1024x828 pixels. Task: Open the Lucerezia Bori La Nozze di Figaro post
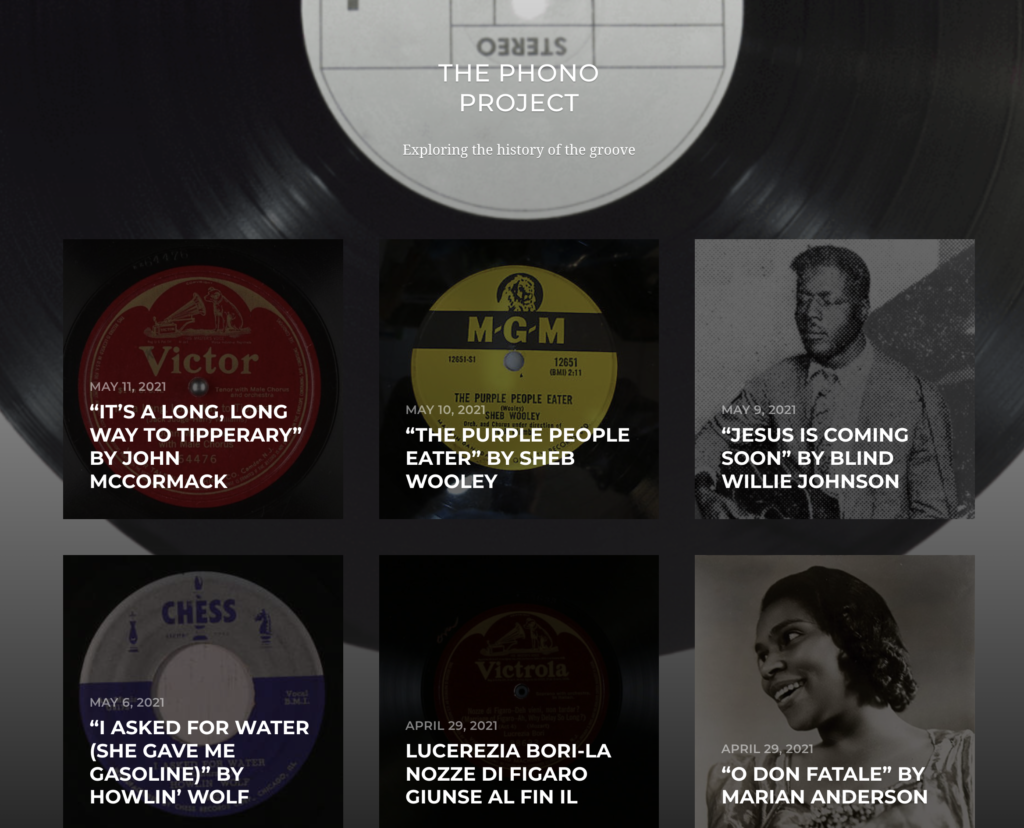[508, 774]
